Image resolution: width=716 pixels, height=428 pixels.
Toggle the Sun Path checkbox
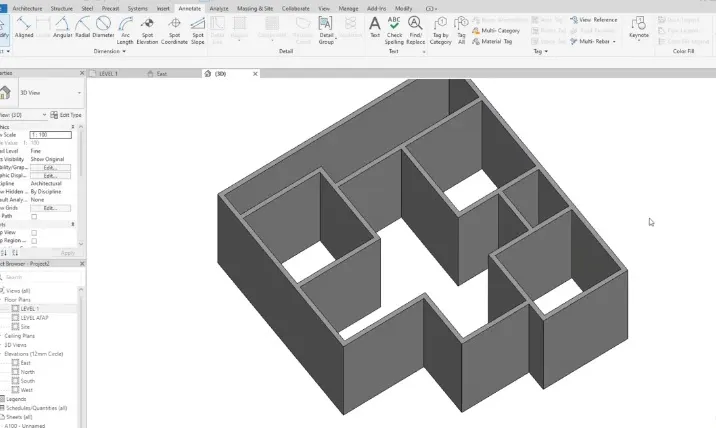(x=34, y=215)
